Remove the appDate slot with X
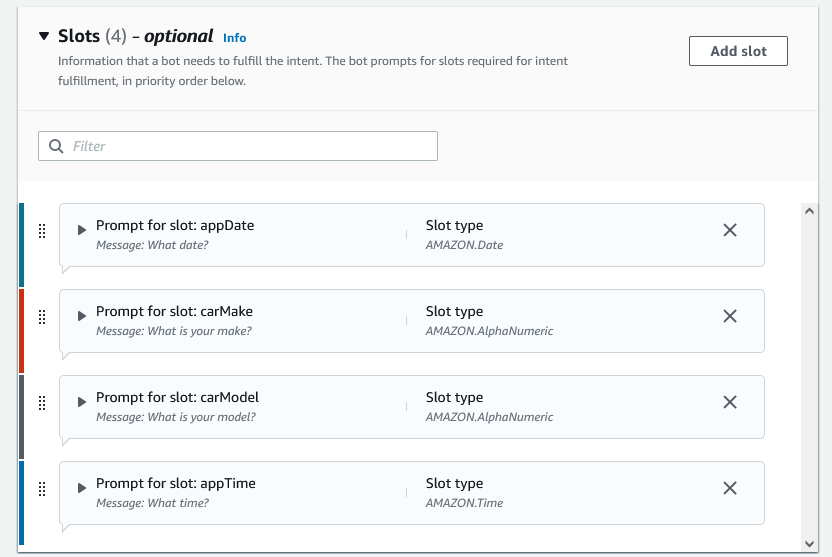Image resolution: width=832 pixels, height=557 pixels. 730,230
